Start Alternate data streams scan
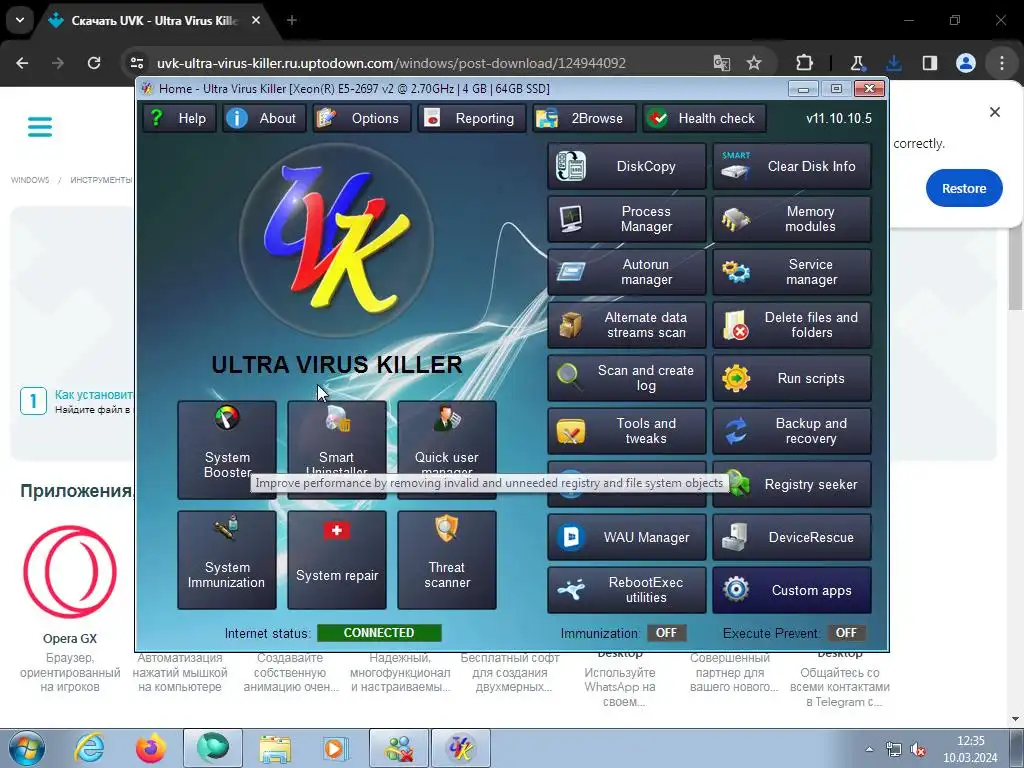This screenshot has width=1024, height=768. [627, 325]
